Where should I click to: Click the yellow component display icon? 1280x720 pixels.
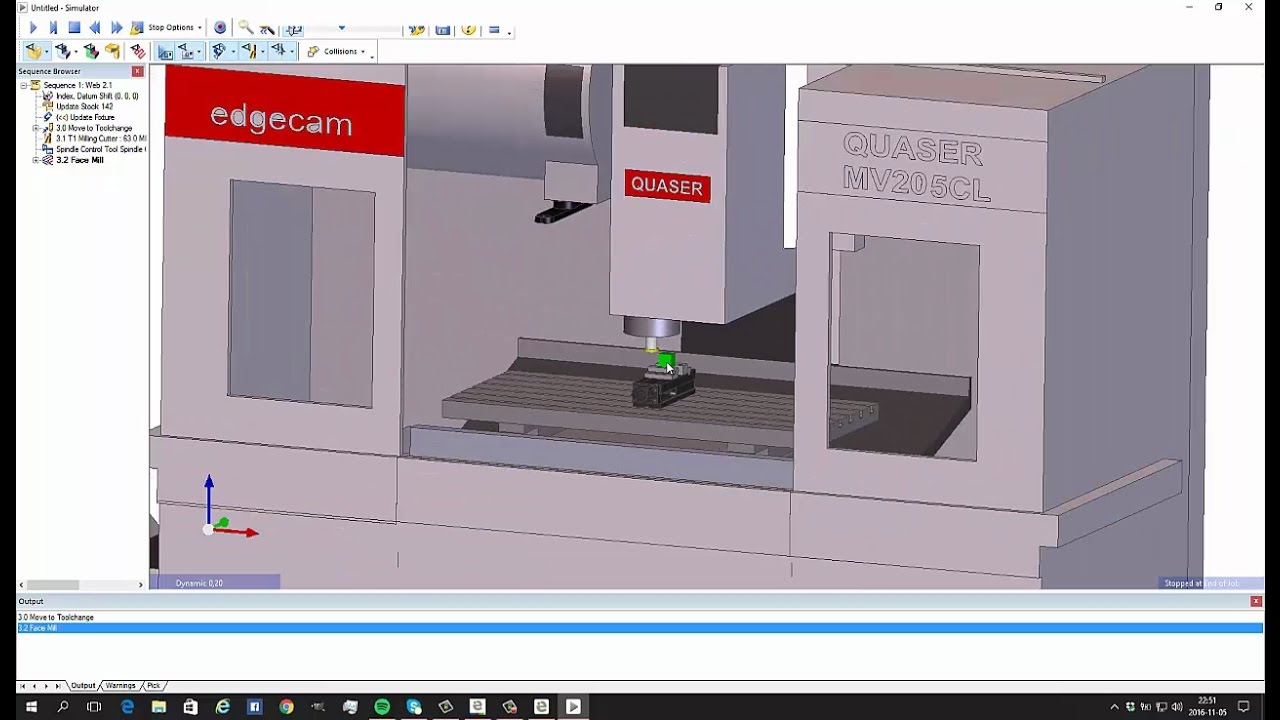point(112,51)
